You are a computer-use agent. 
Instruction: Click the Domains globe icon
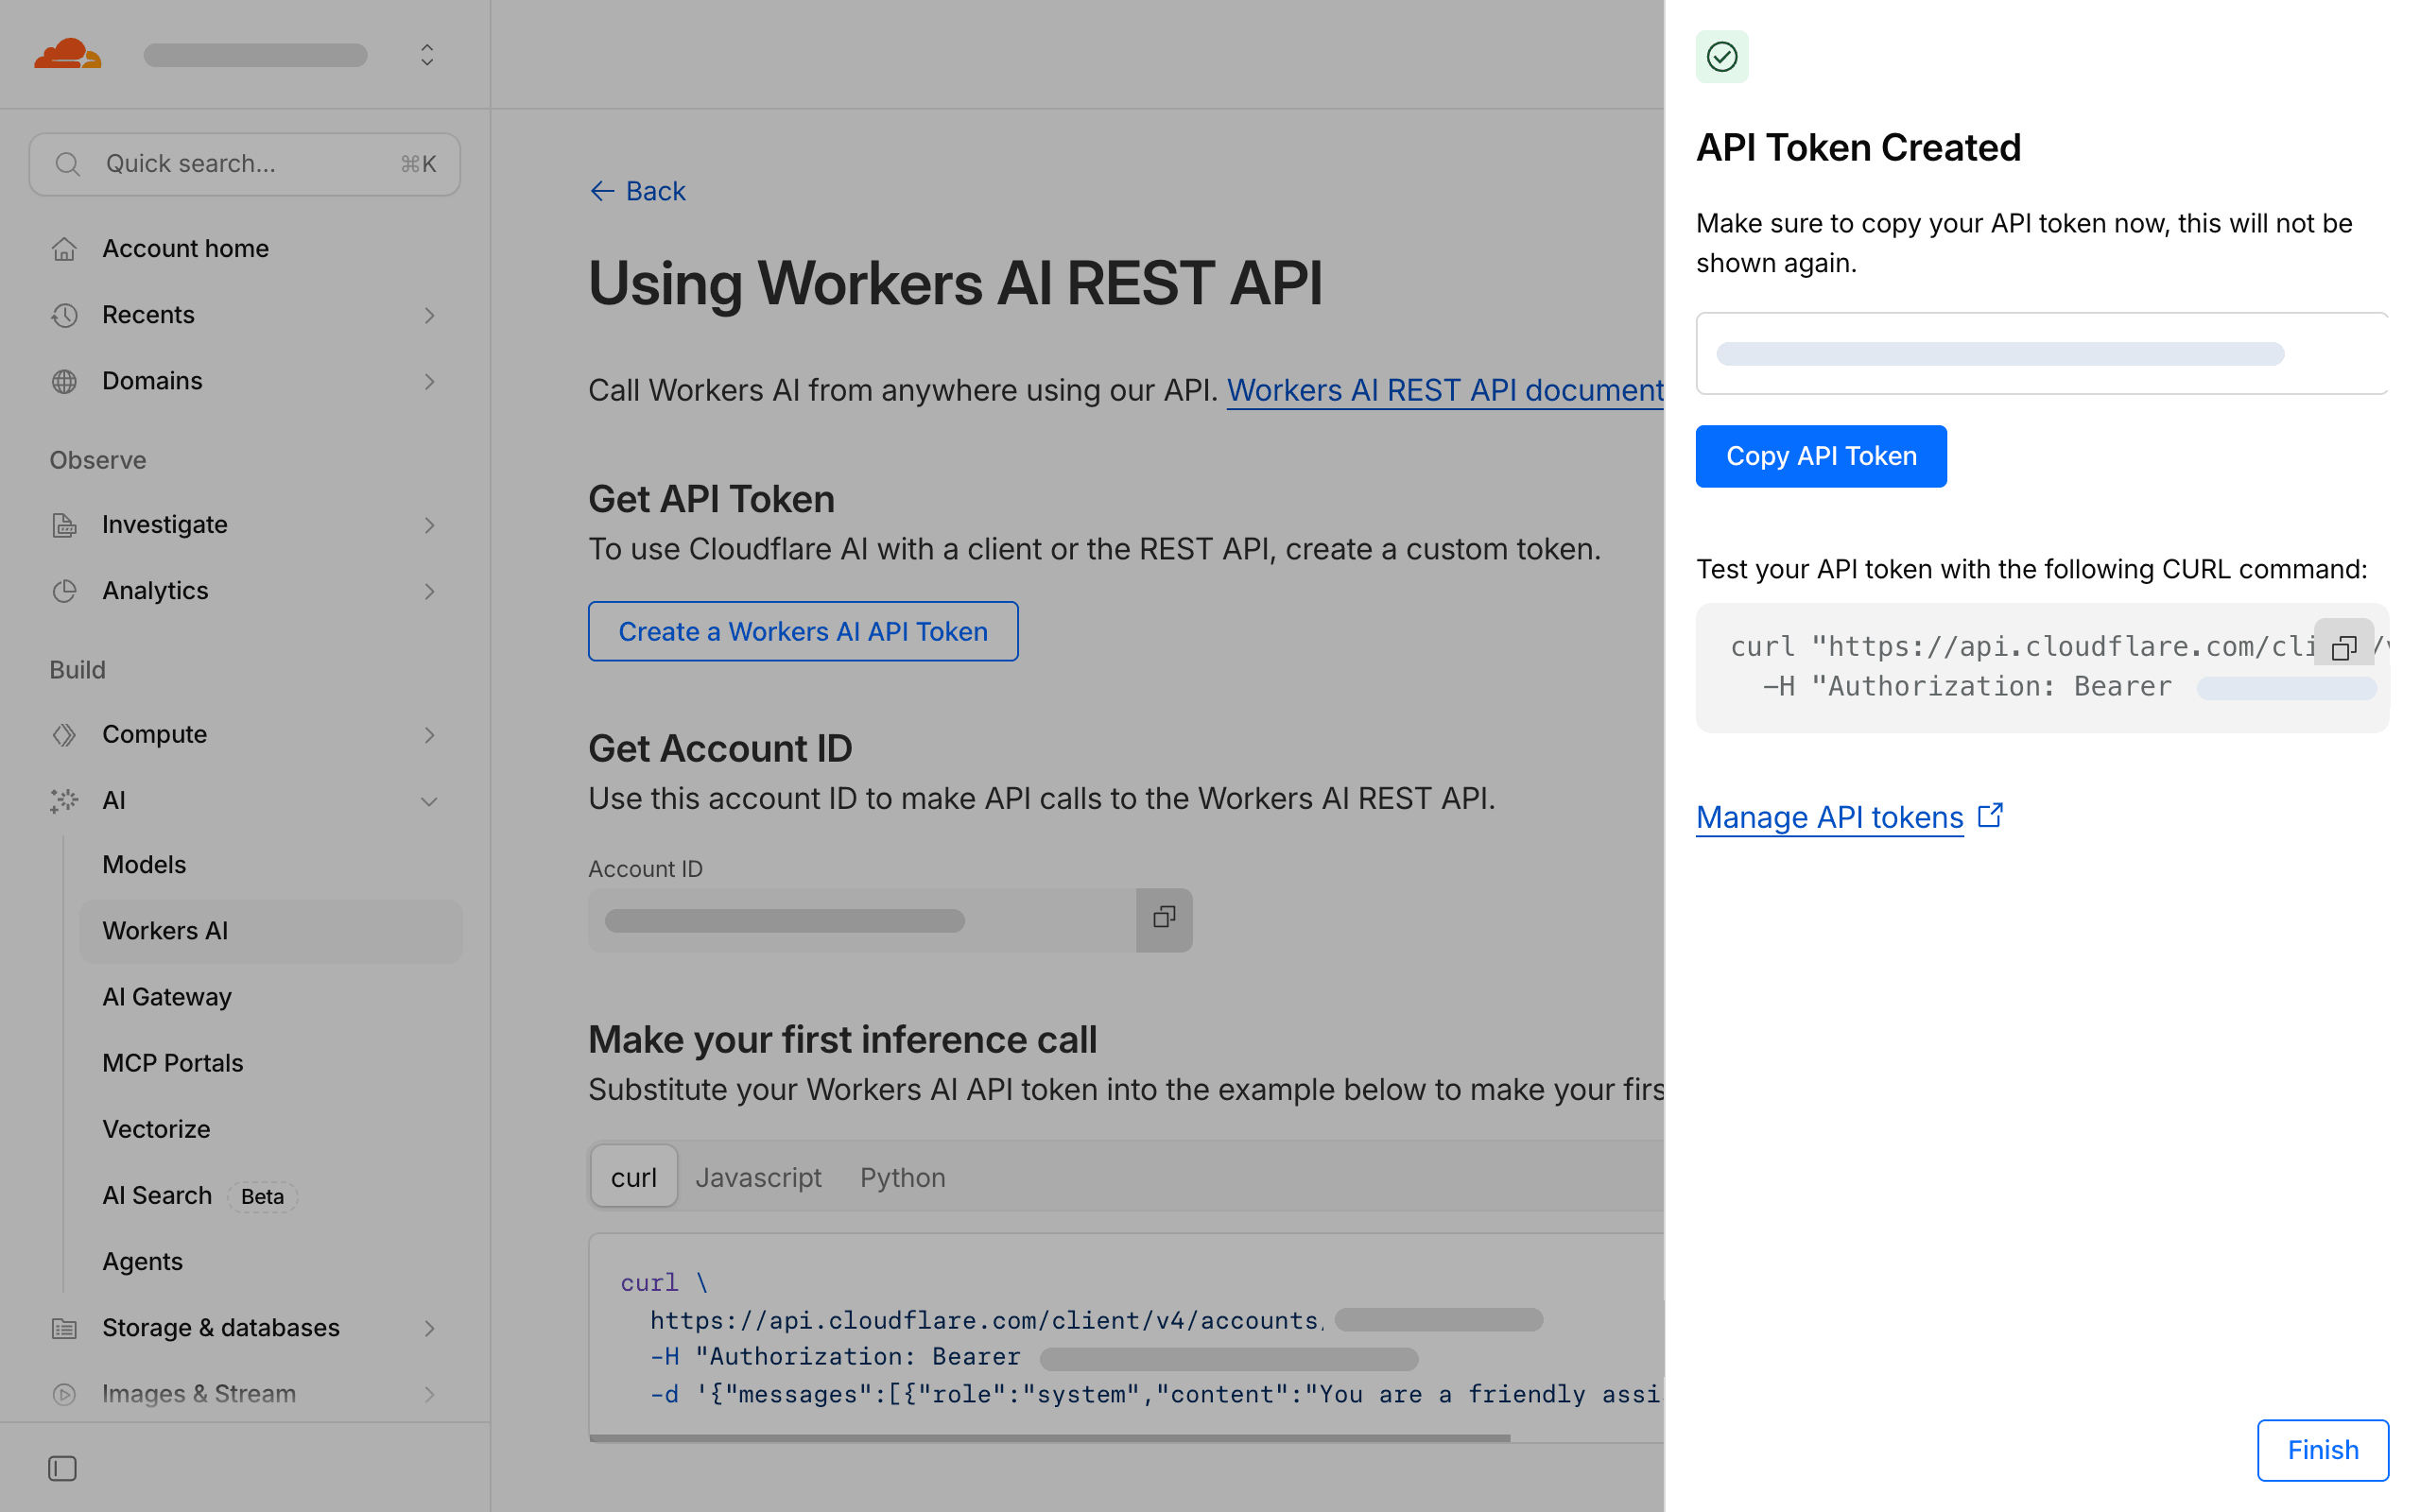[64, 382]
